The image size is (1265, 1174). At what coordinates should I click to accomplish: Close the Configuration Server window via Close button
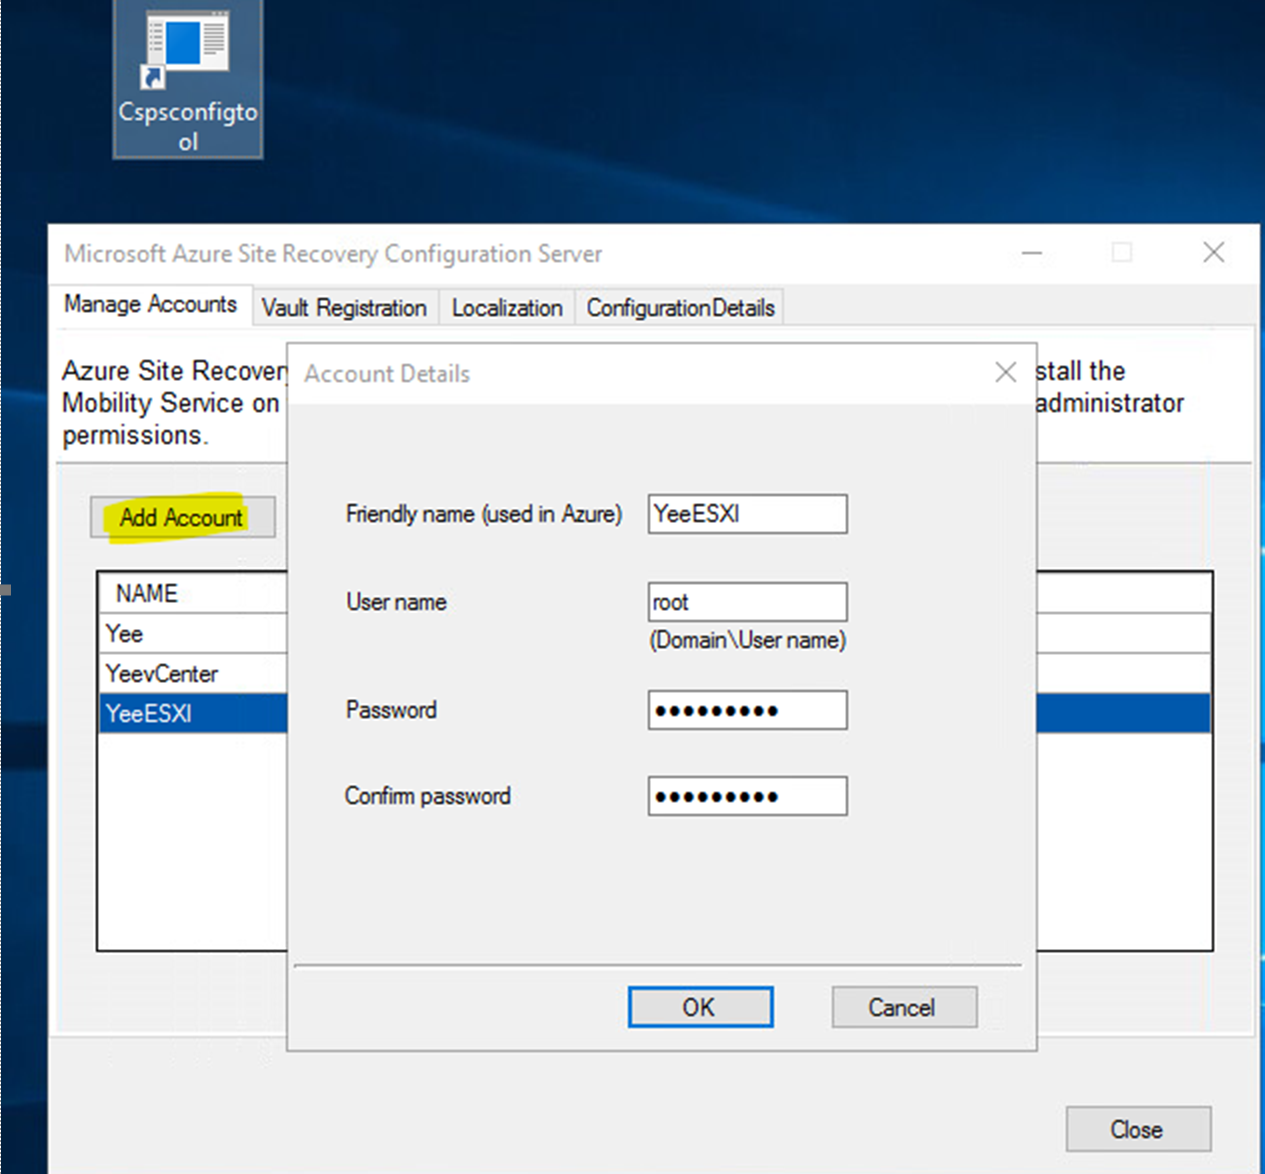click(x=1137, y=1129)
